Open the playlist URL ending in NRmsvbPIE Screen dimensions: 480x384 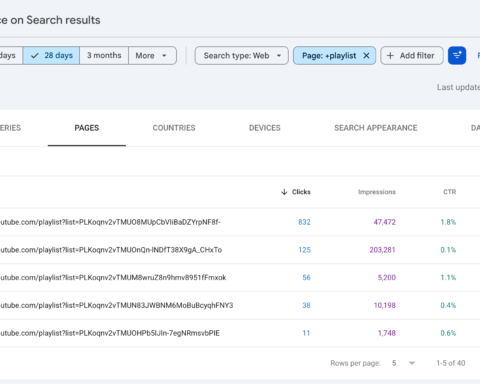click(x=110, y=333)
